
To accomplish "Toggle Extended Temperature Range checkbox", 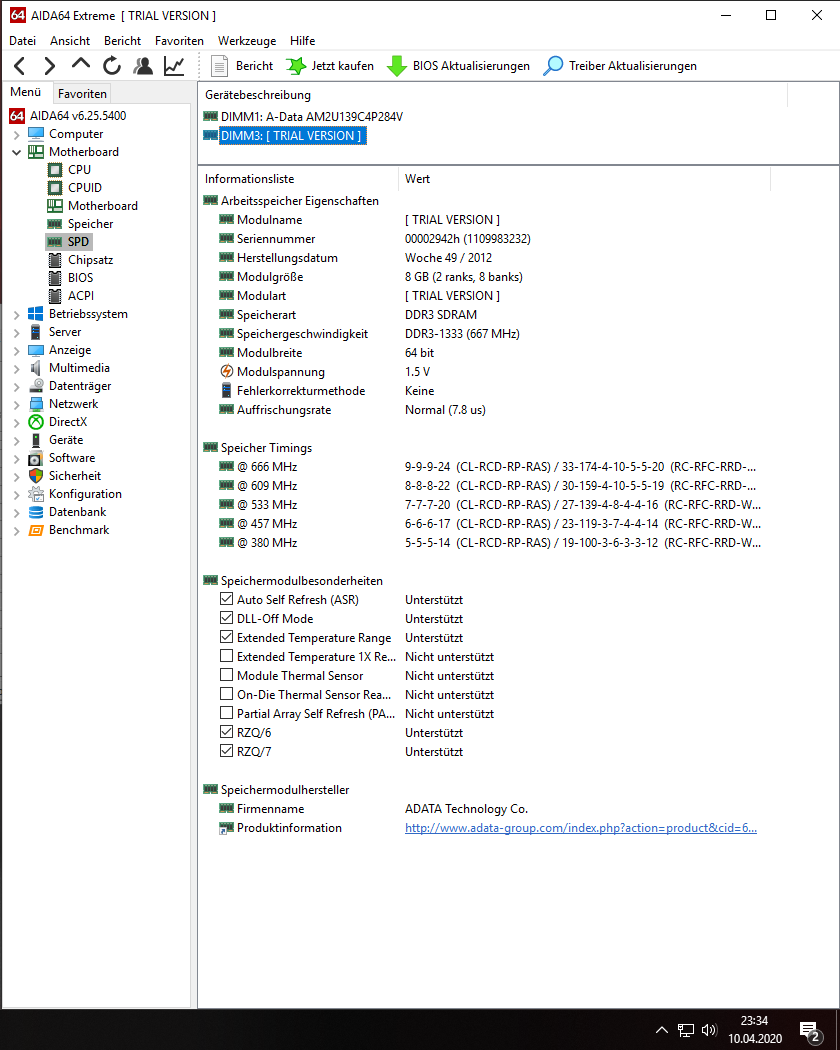I will pyautogui.click(x=226, y=637).
